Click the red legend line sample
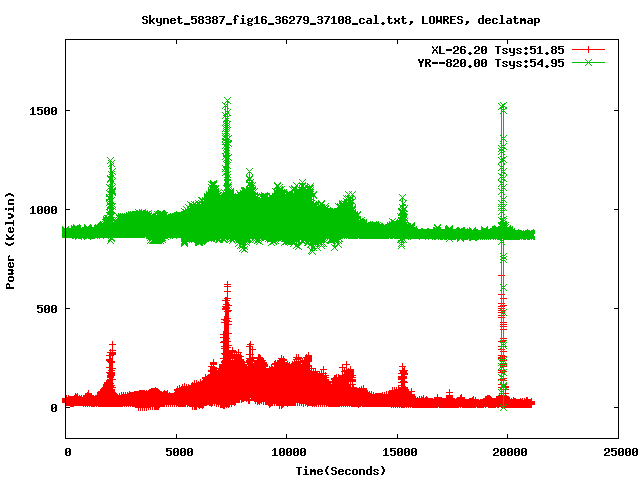Screen dimensions: 640x480 (588, 50)
